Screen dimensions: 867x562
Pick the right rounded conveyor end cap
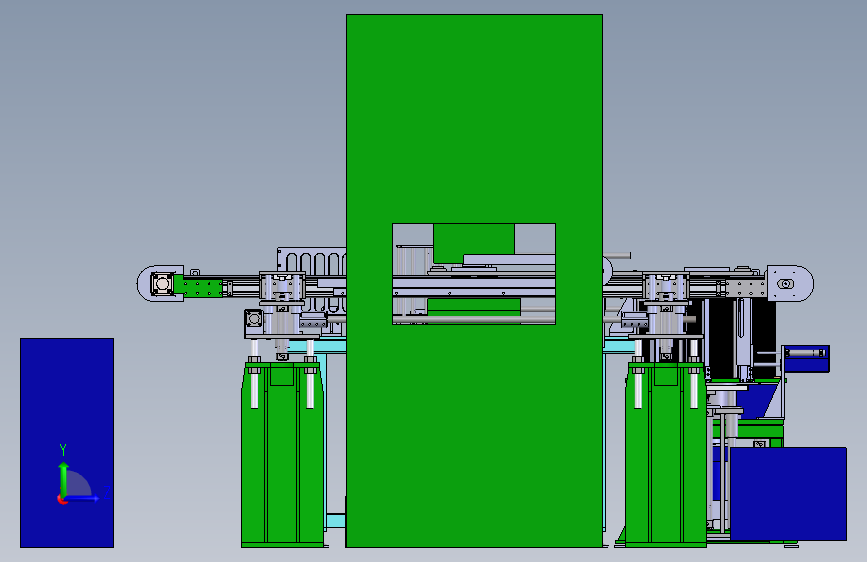(790, 283)
